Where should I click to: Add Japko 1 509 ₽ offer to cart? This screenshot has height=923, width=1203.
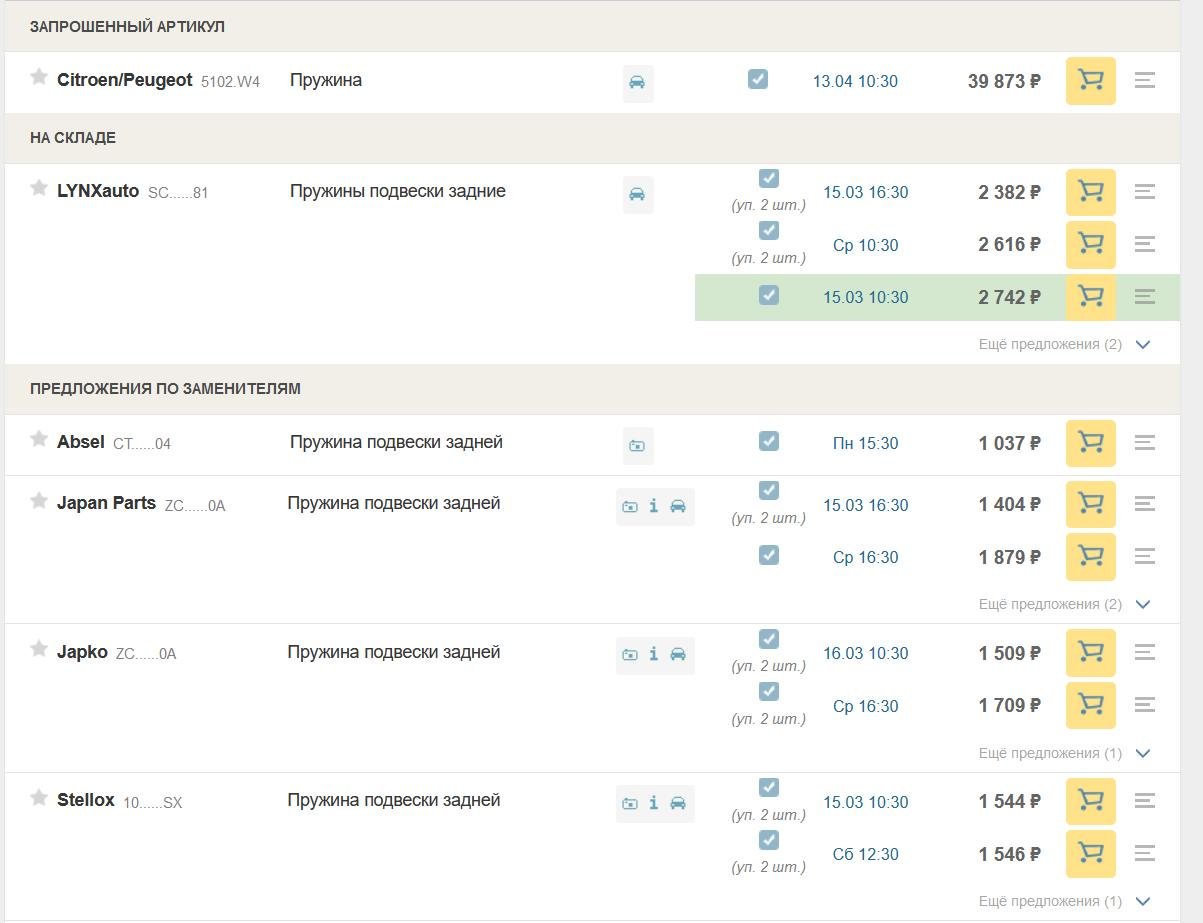click(1091, 653)
